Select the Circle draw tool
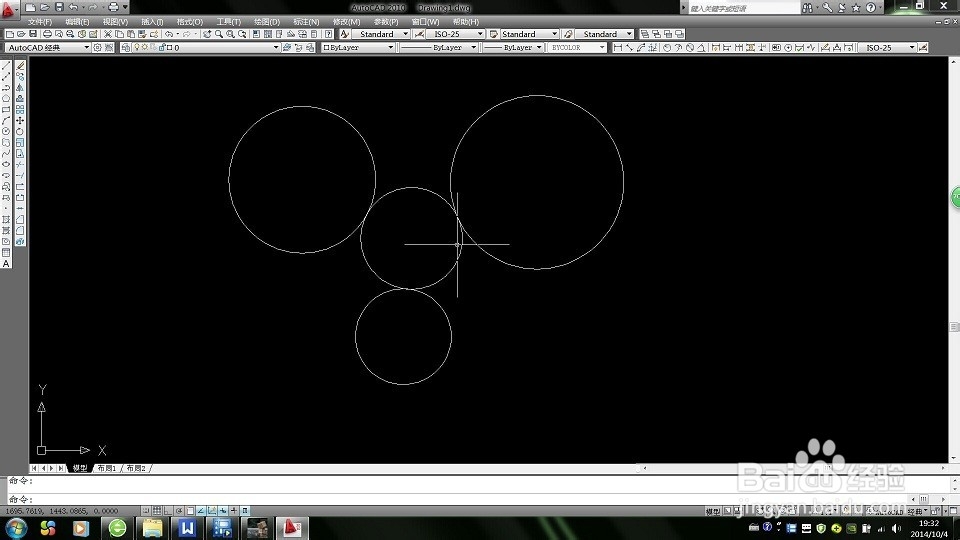The image size is (960, 540). coord(6,132)
